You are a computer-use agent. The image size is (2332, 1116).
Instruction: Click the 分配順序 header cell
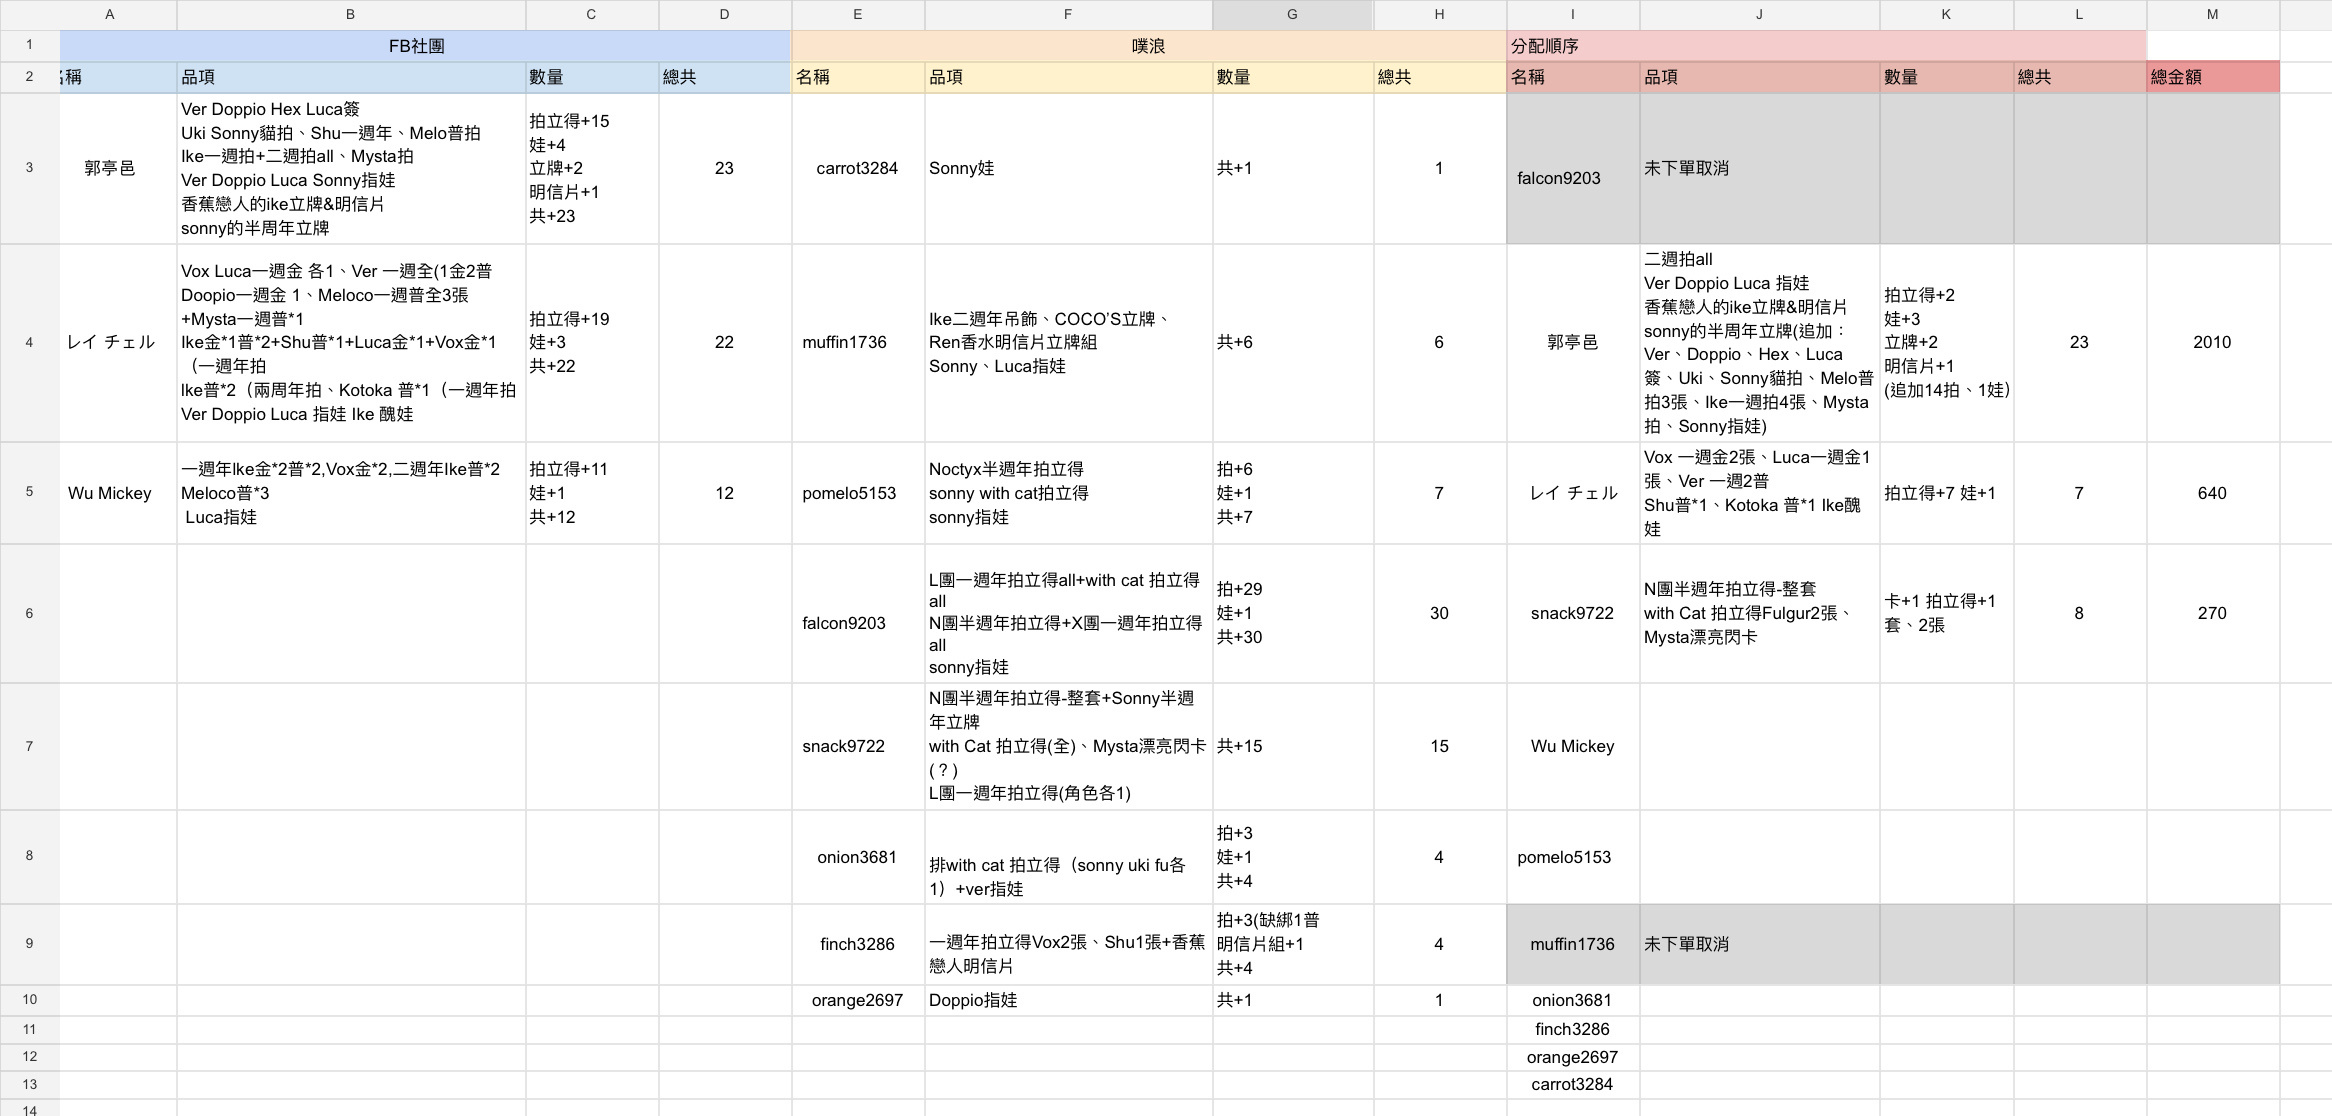click(1826, 46)
